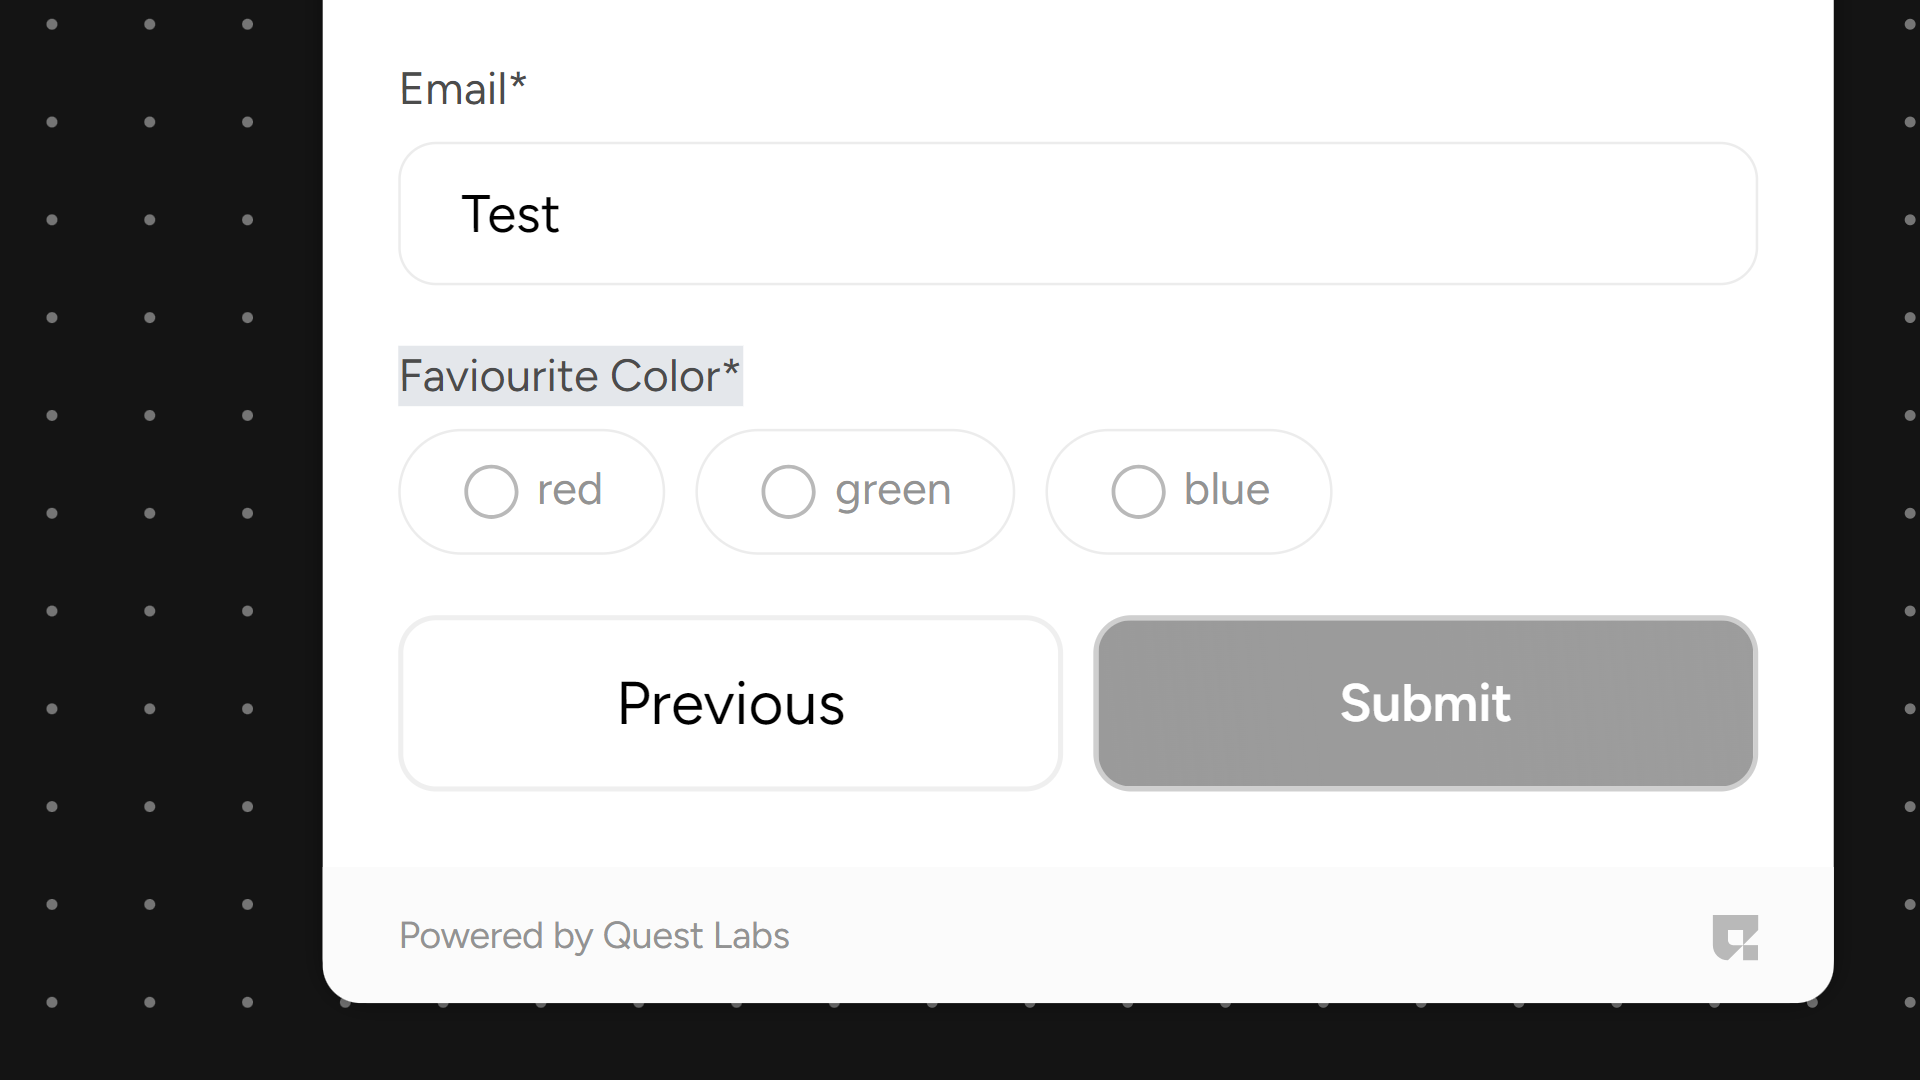Click the "green" option label text
This screenshot has width=1920, height=1080.
tap(893, 491)
